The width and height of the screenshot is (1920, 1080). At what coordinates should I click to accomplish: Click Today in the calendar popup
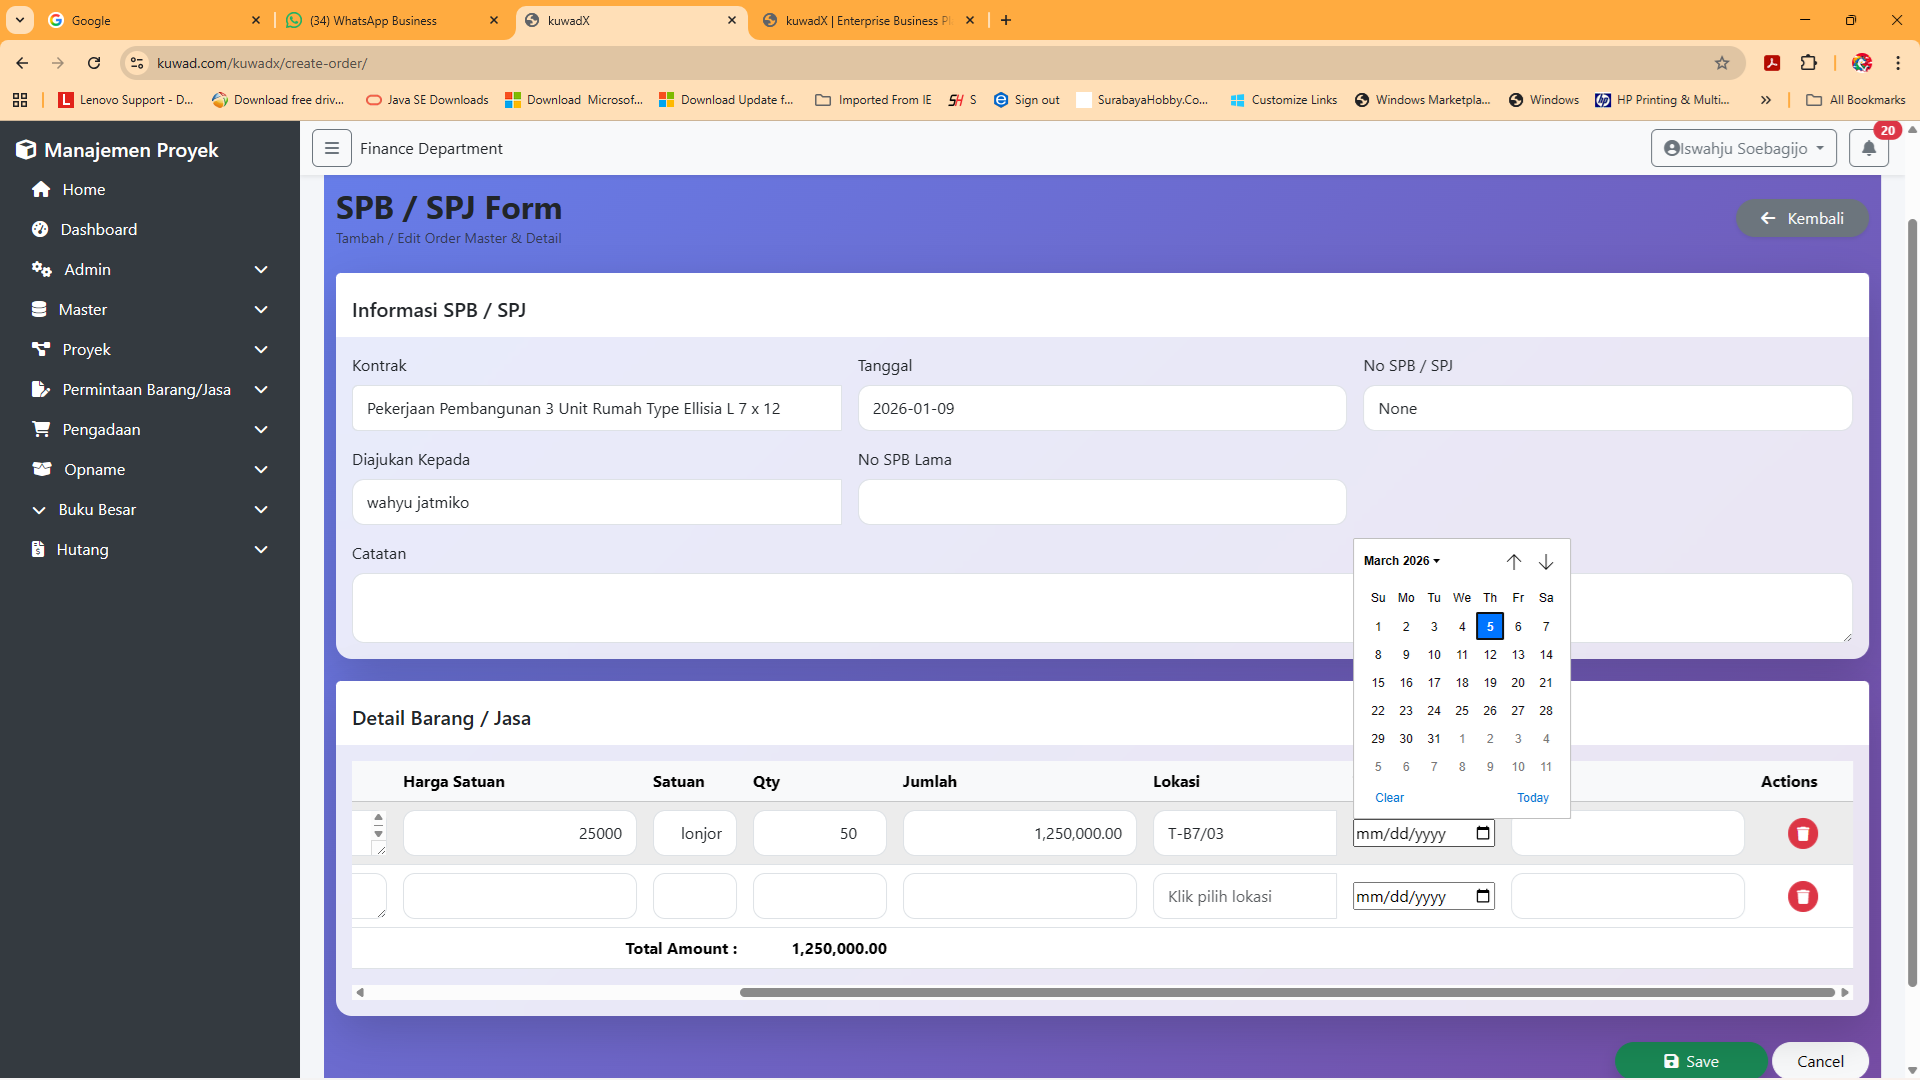pyautogui.click(x=1533, y=798)
